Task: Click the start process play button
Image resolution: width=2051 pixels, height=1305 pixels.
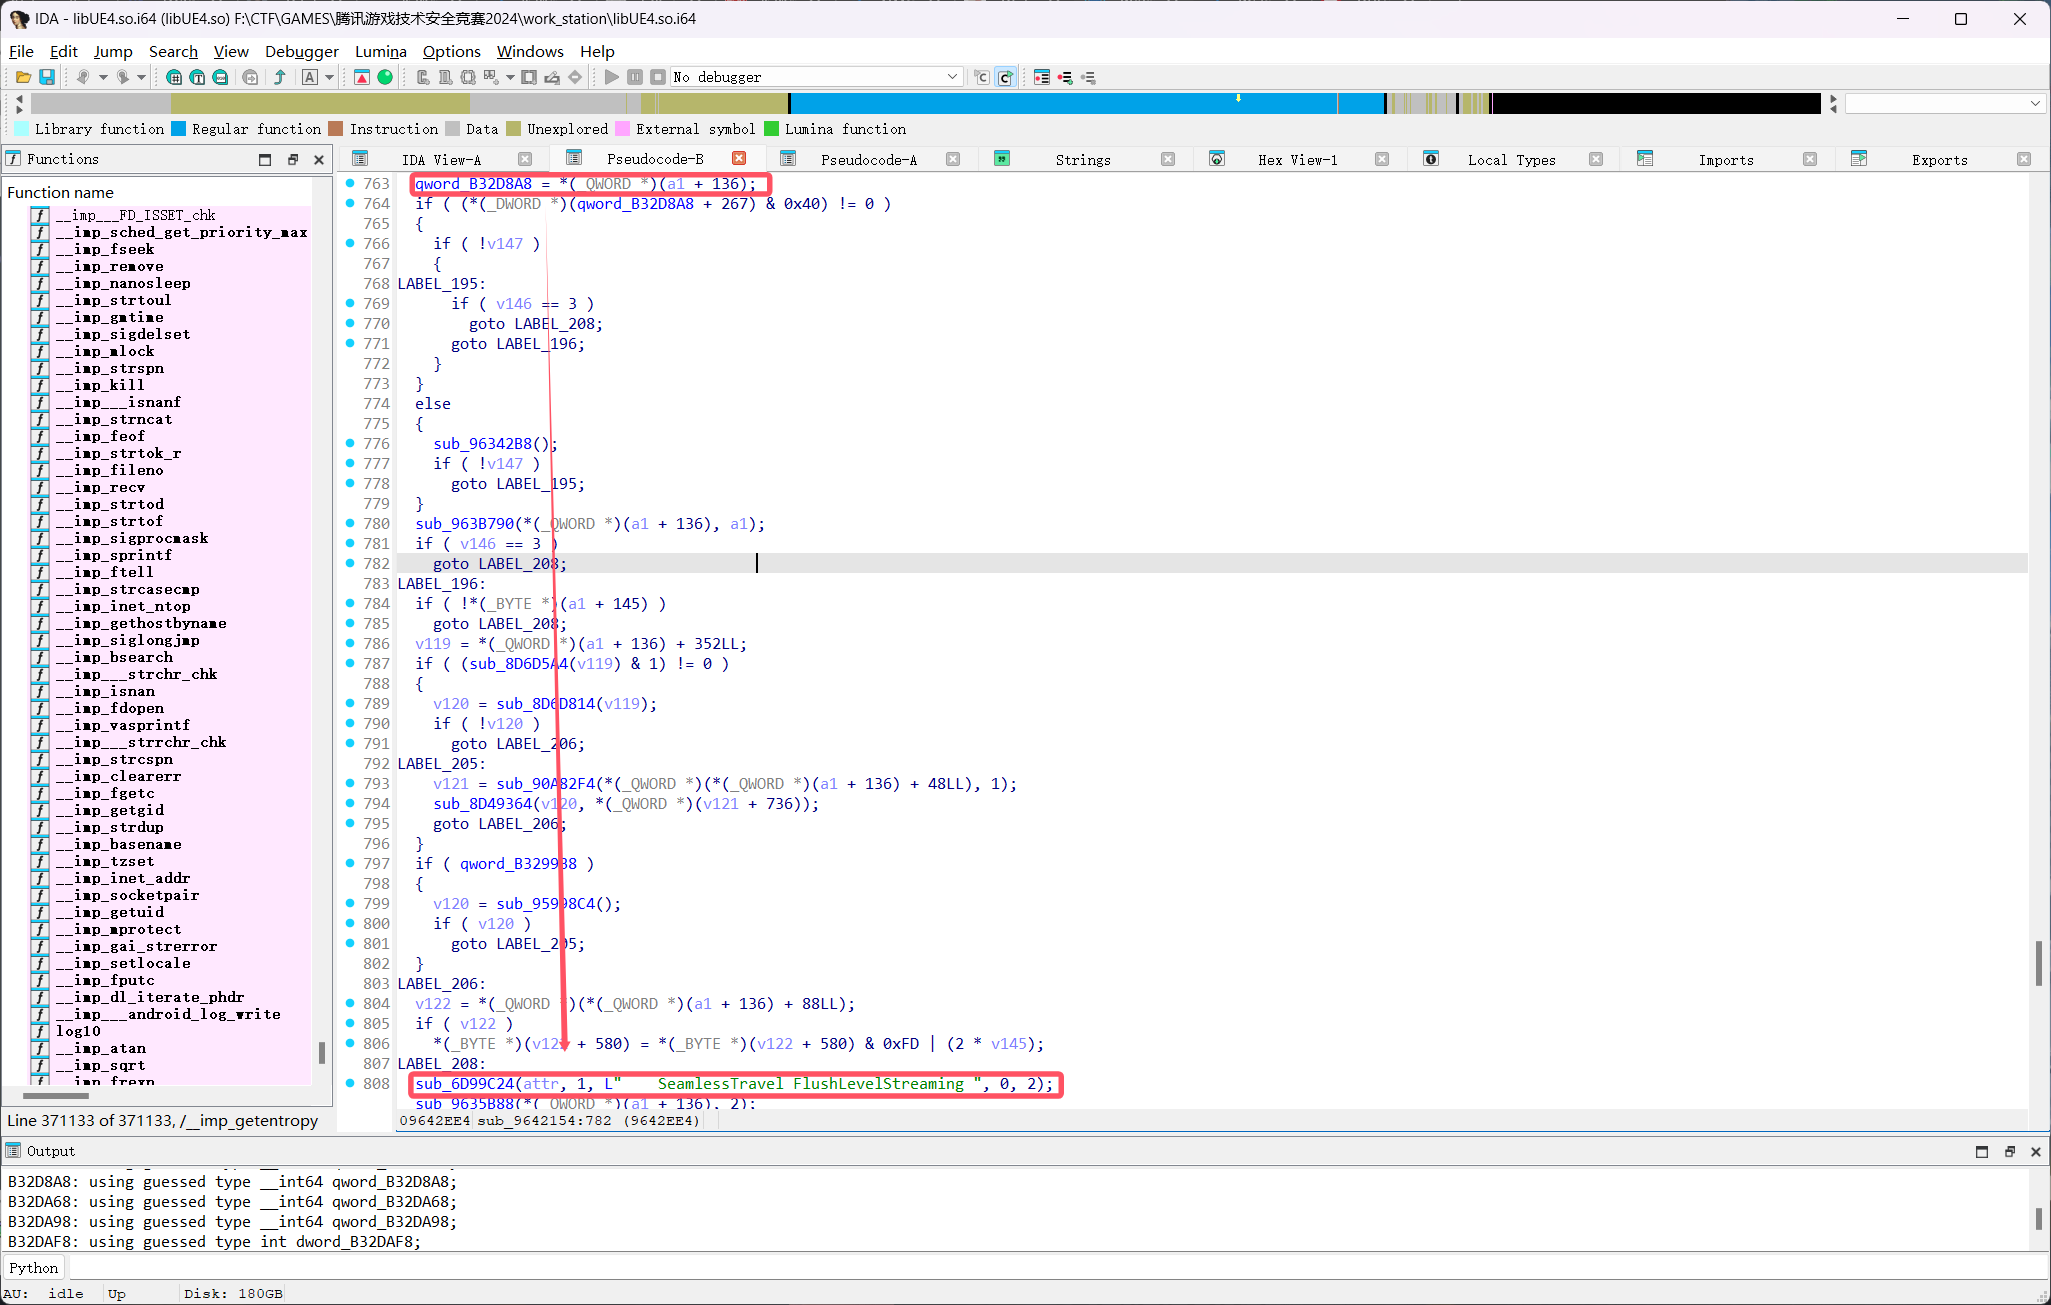Action: [x=611, y=77]
